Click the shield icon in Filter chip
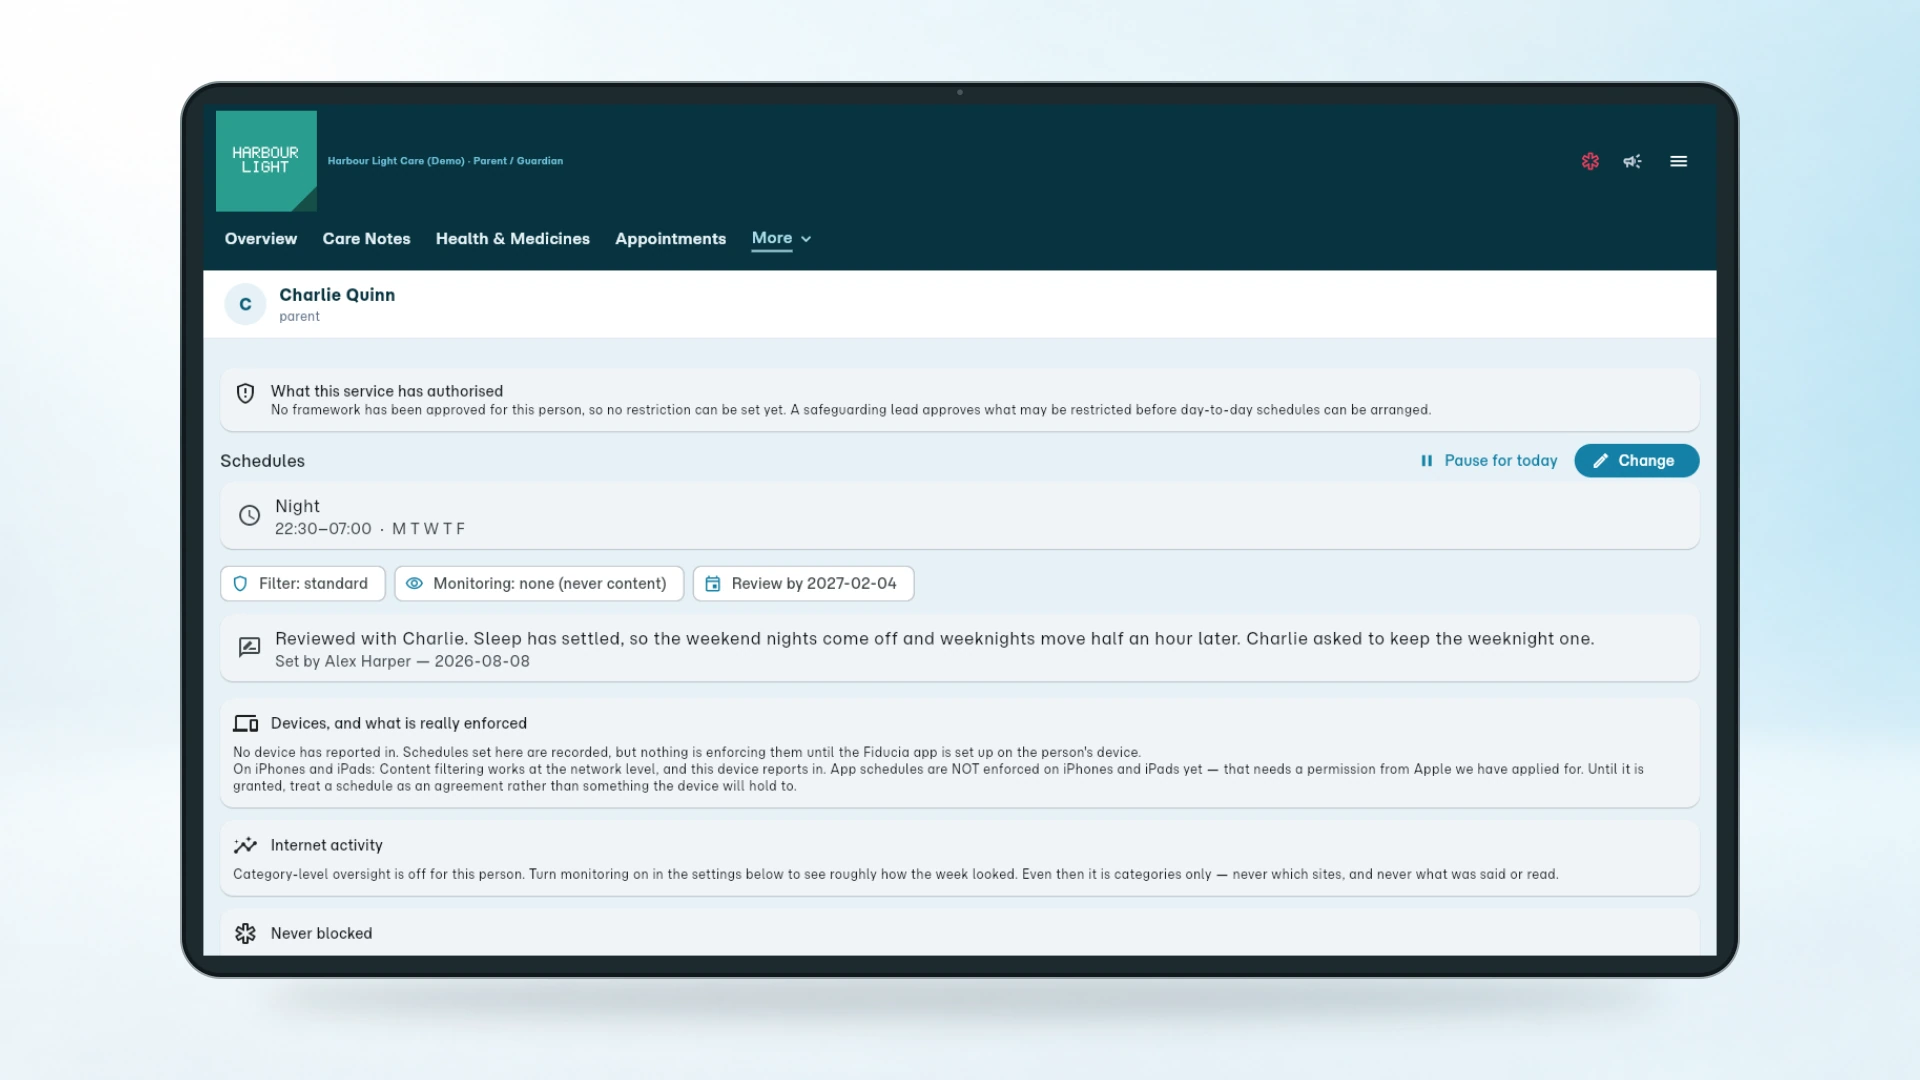This screenshot has height=1080, width=1920. pos(240,584)
